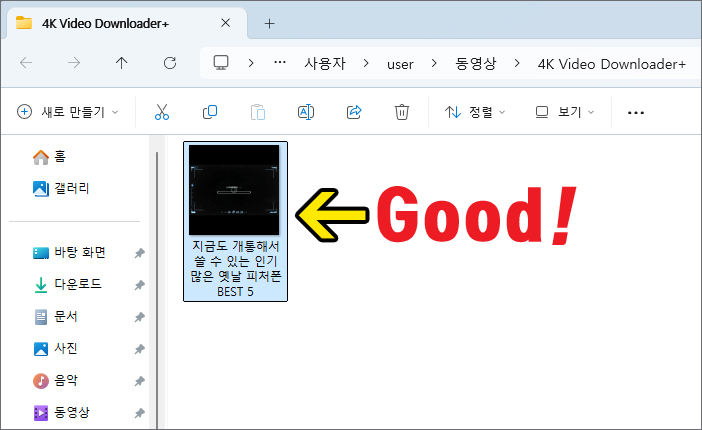Open the 보기 view dropdown
Screen dimensions: 702x430
[x=565, y=112]
